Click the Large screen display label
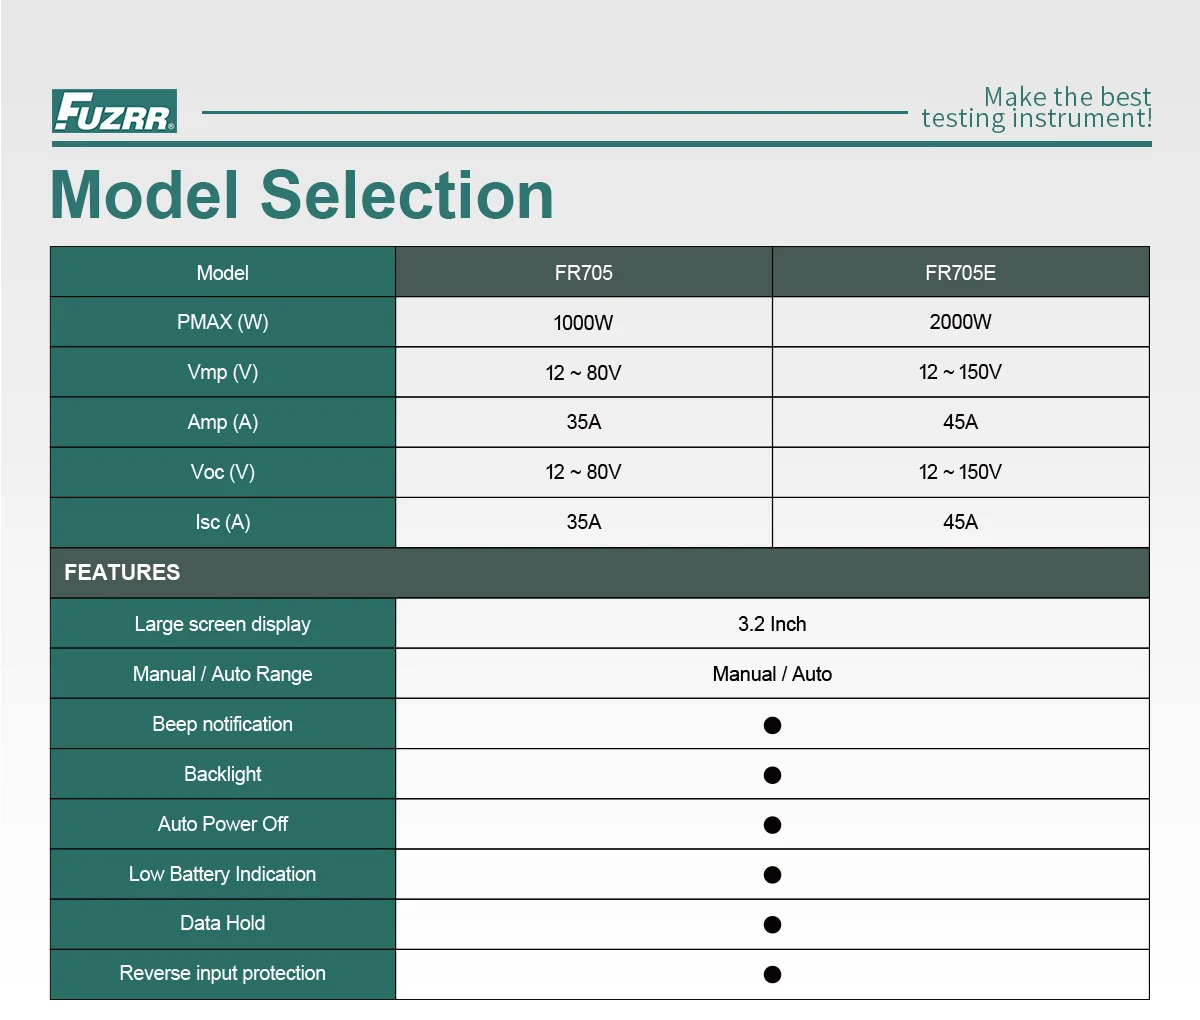1200x1020 pixels. click(x=223, y=624)
